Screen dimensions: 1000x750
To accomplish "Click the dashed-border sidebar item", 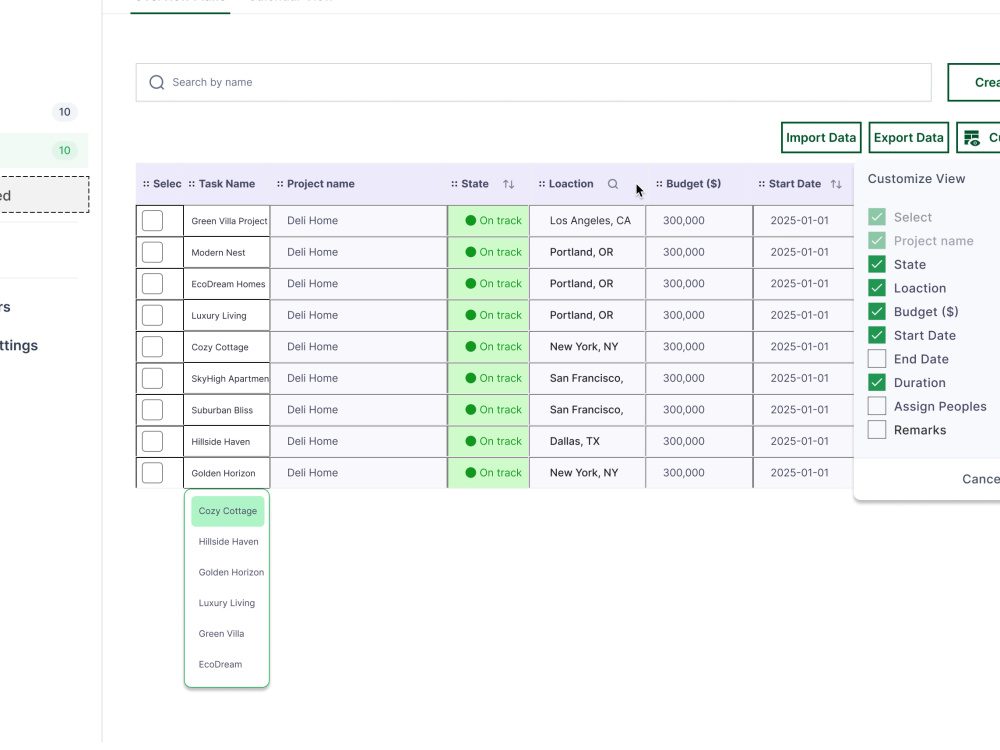I will [44, 195].
